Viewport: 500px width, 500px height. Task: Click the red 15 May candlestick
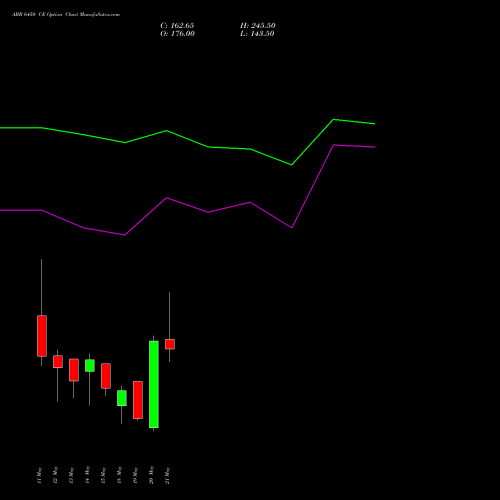pos(106,376)
